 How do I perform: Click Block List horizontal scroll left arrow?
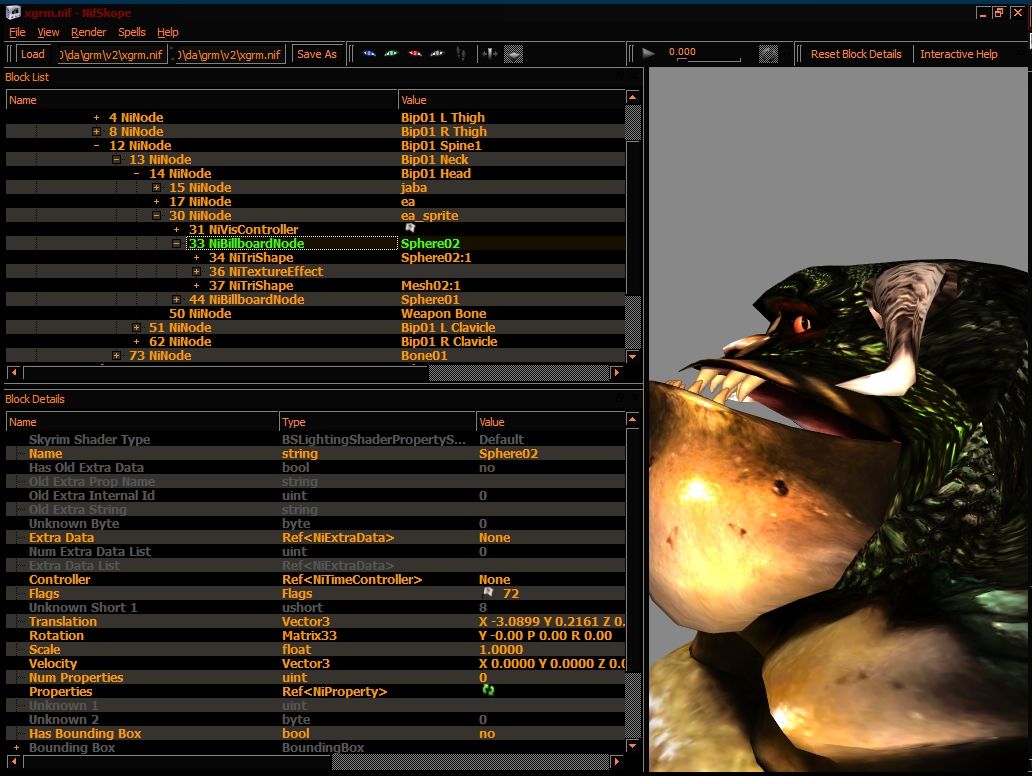[13, 373]
